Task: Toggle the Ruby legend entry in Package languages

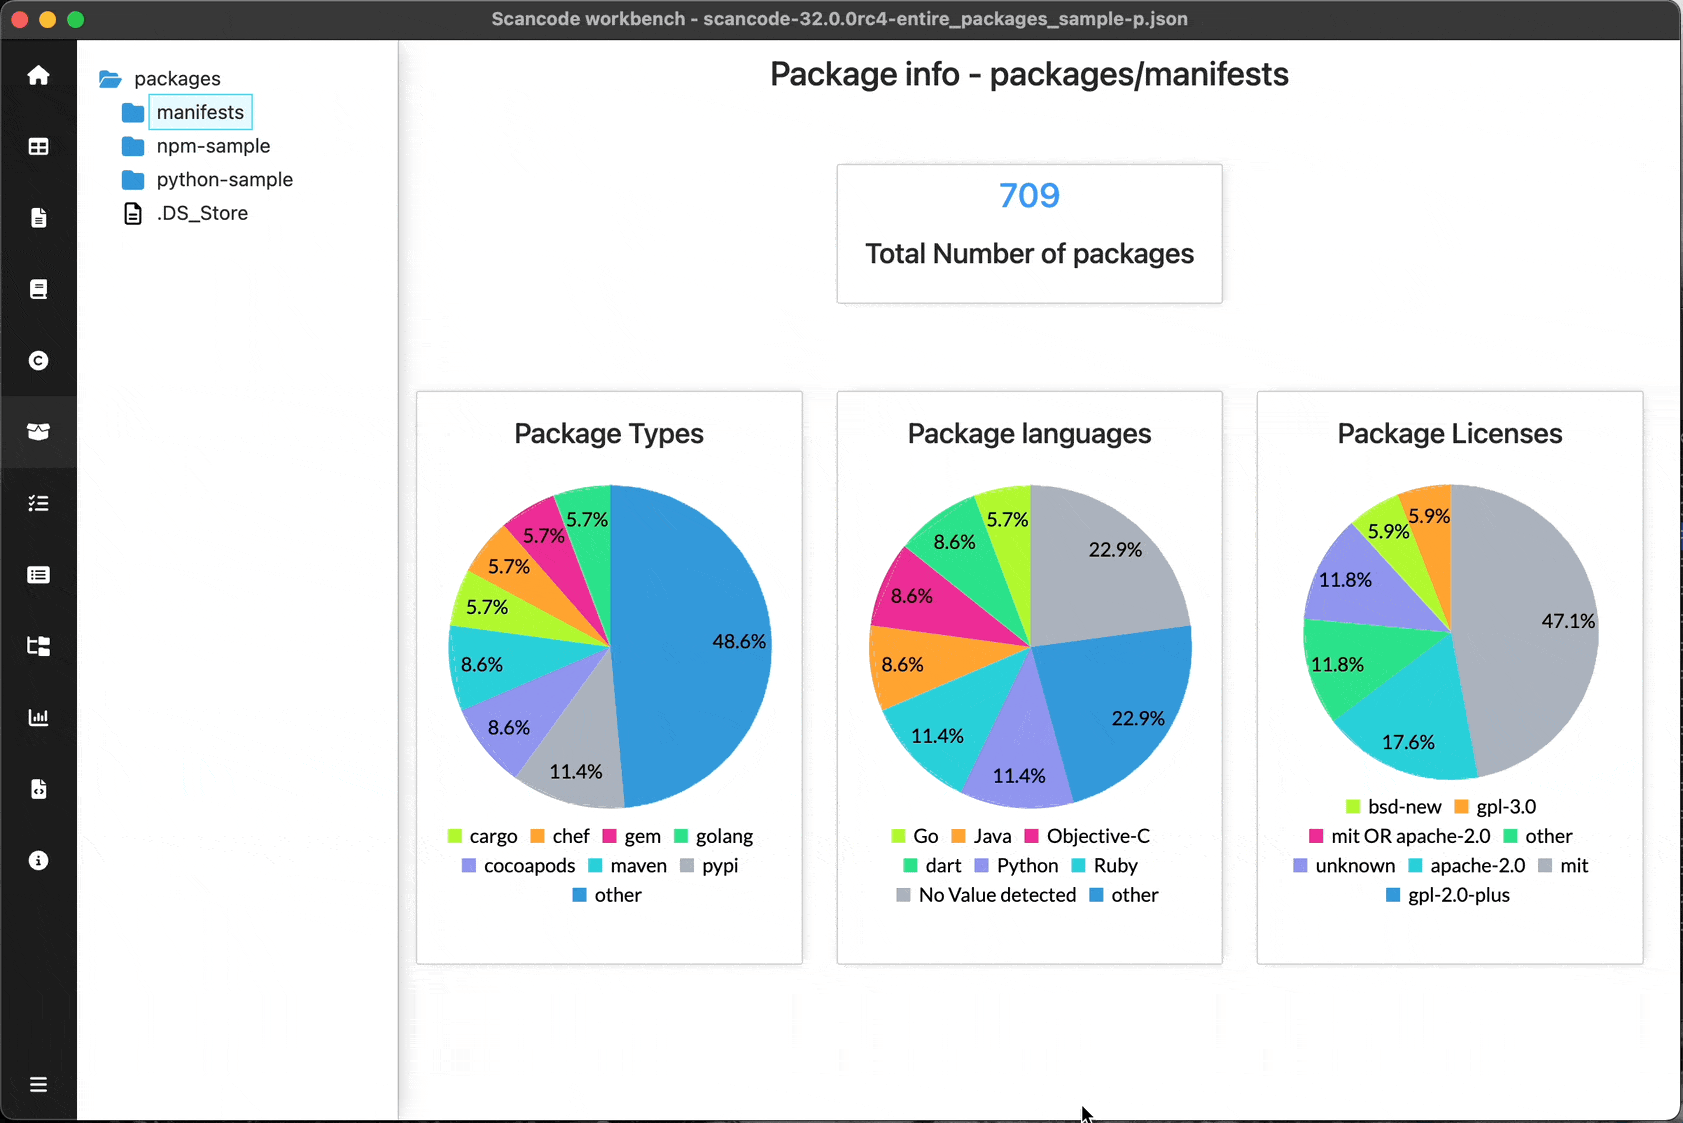Action: click(x=1104, y=865)
